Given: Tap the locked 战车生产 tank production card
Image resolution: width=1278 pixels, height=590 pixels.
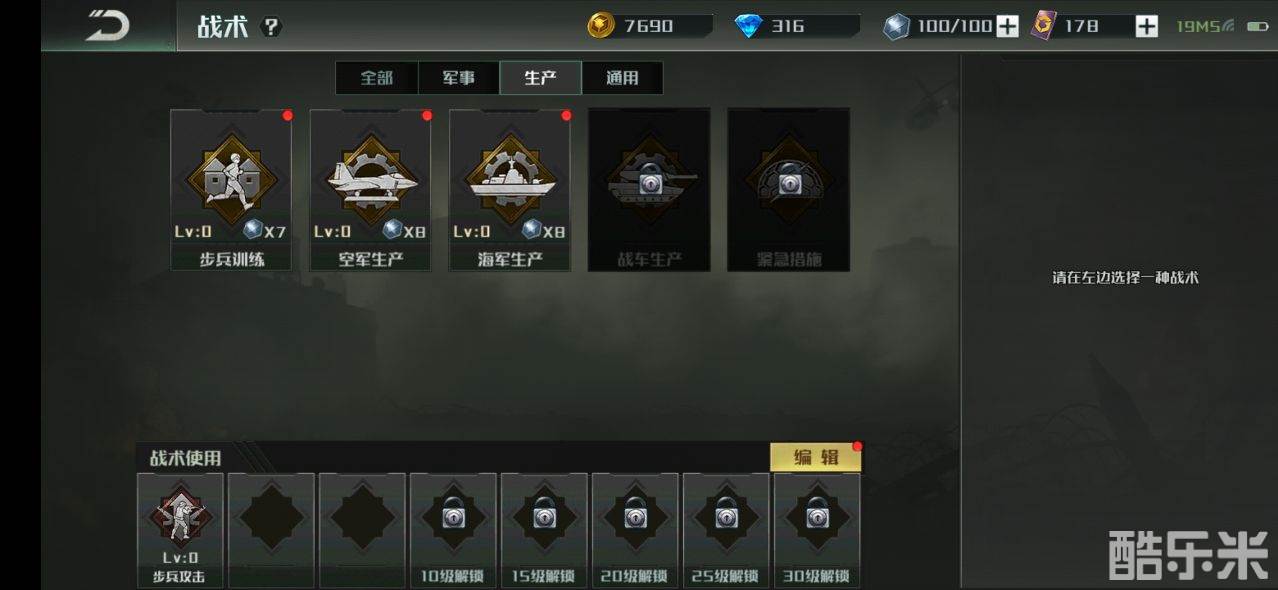Looking at the screenshot, I should click(x=649, y=190).
